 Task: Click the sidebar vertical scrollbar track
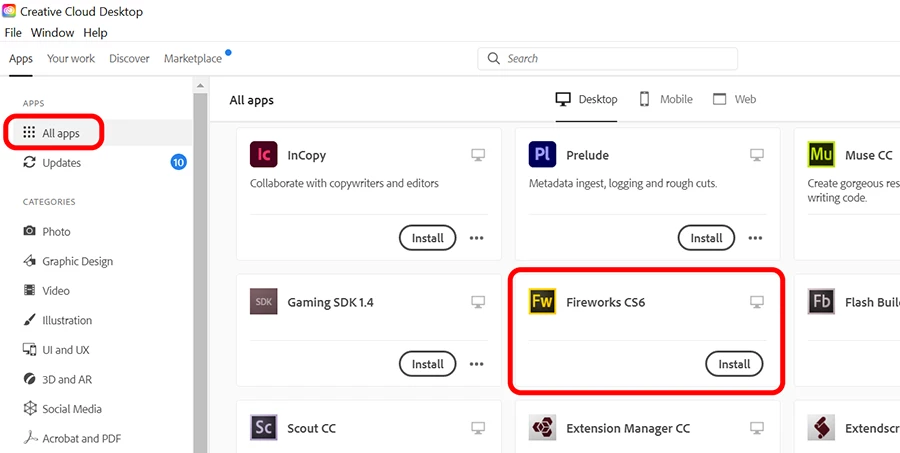click(200, 273)
